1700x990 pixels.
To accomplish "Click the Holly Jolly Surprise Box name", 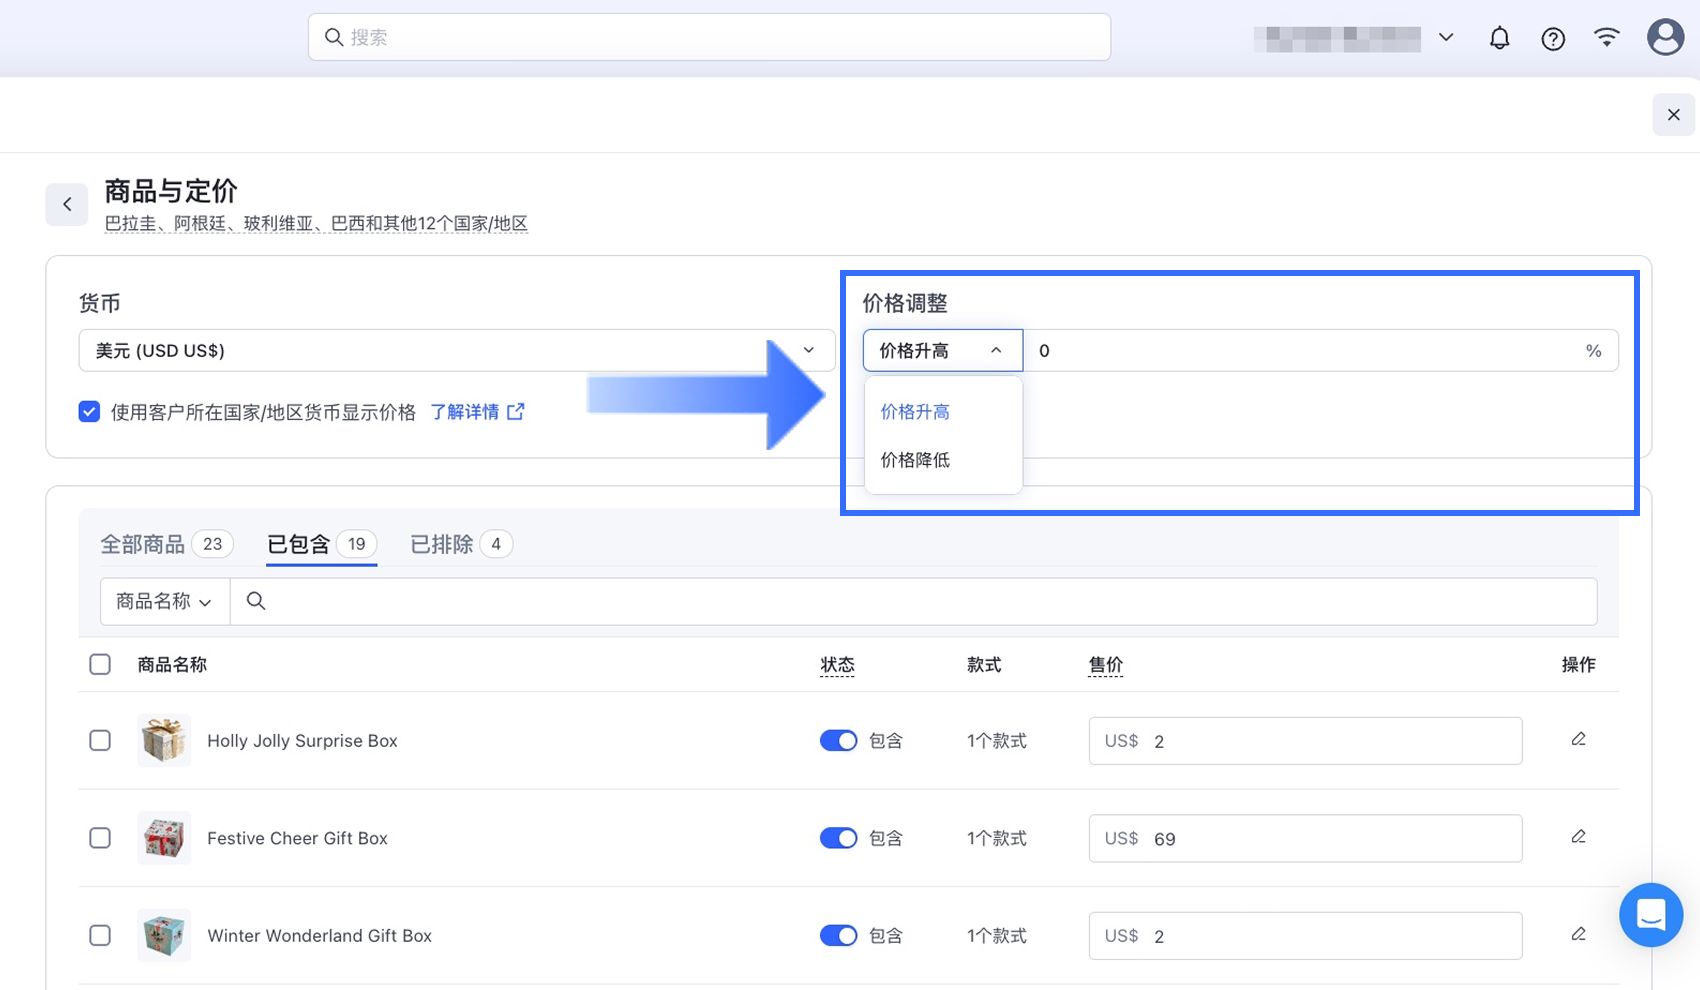I will coord(302,741).
